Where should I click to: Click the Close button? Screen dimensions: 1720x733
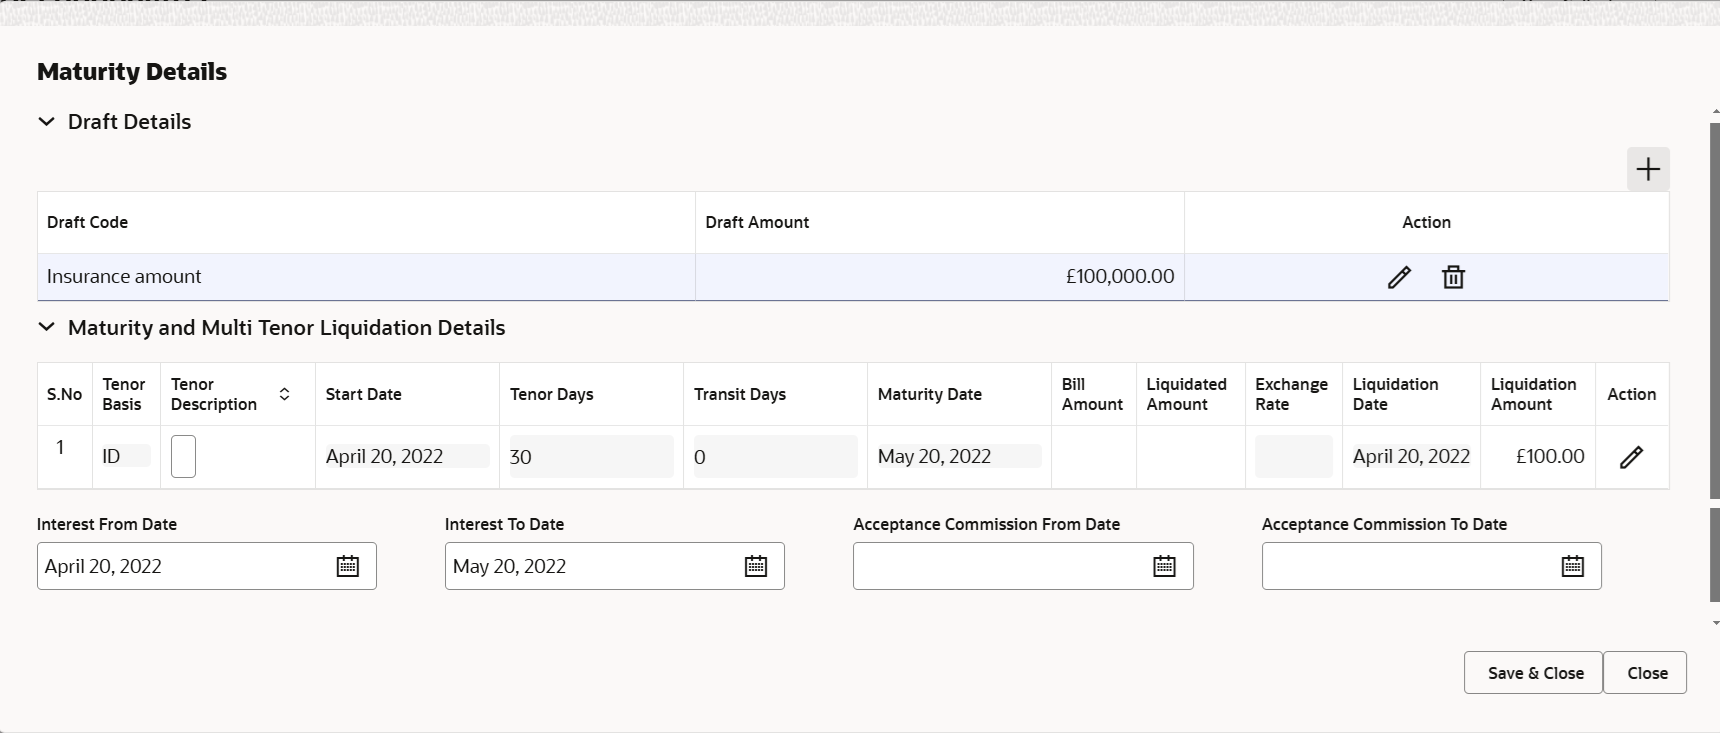[1645, 673]
